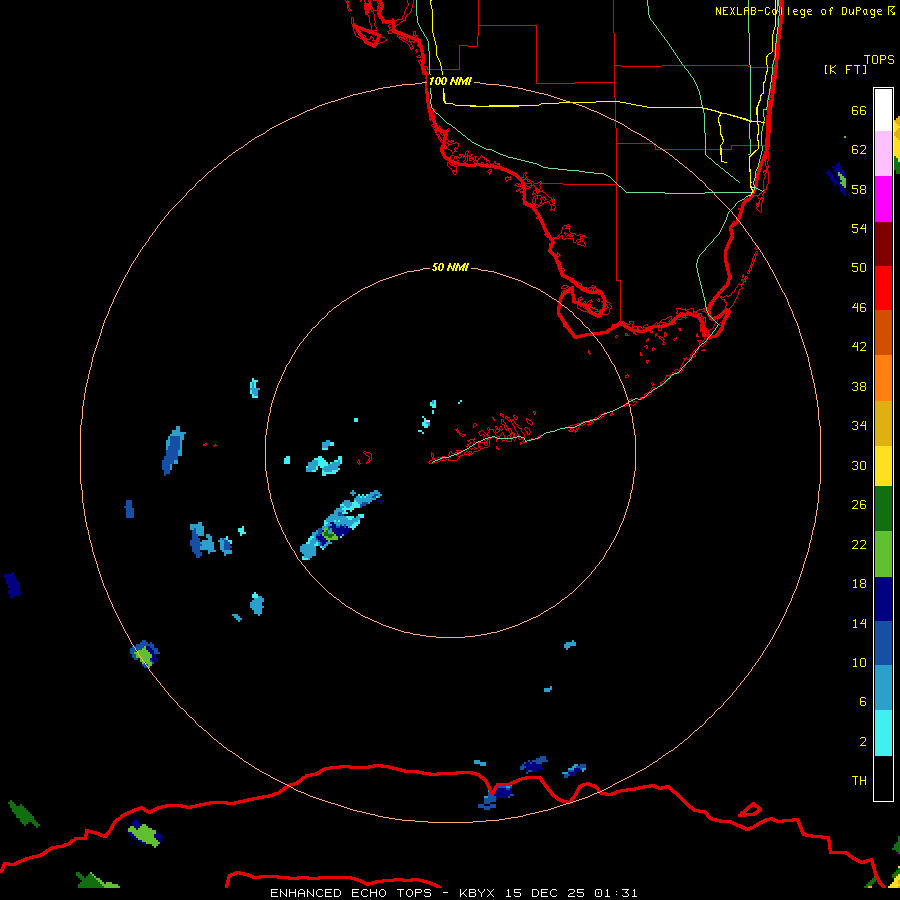Click the TH legend label

(859, 781)
